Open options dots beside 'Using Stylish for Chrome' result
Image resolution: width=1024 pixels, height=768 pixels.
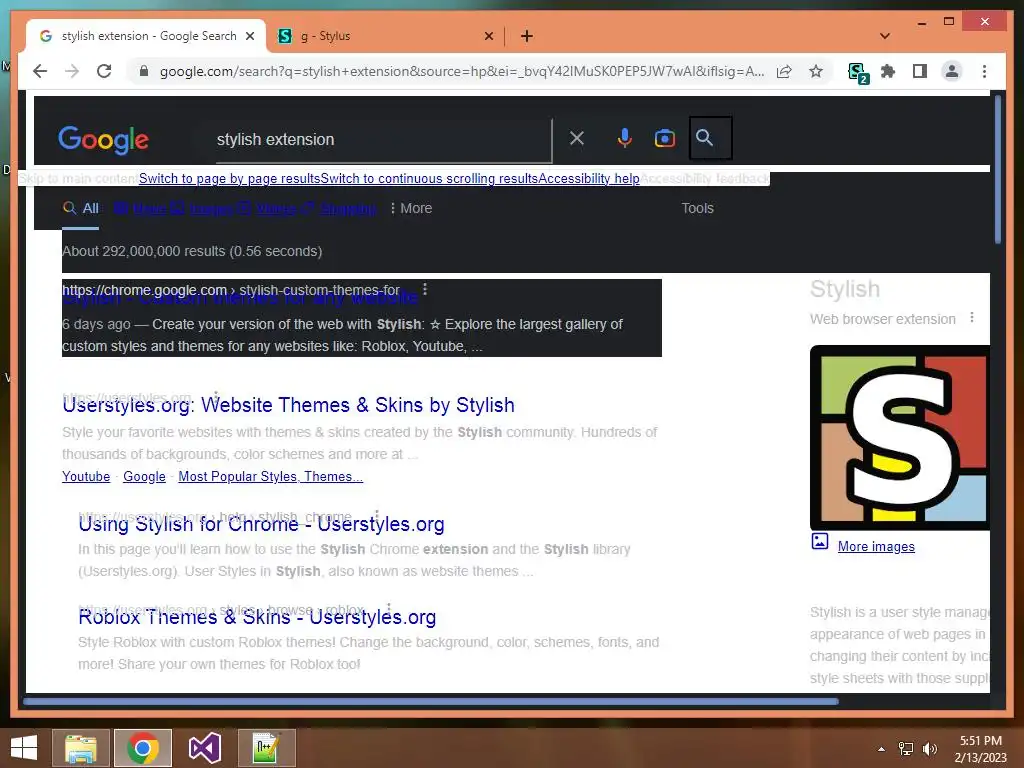pos(377,515)
